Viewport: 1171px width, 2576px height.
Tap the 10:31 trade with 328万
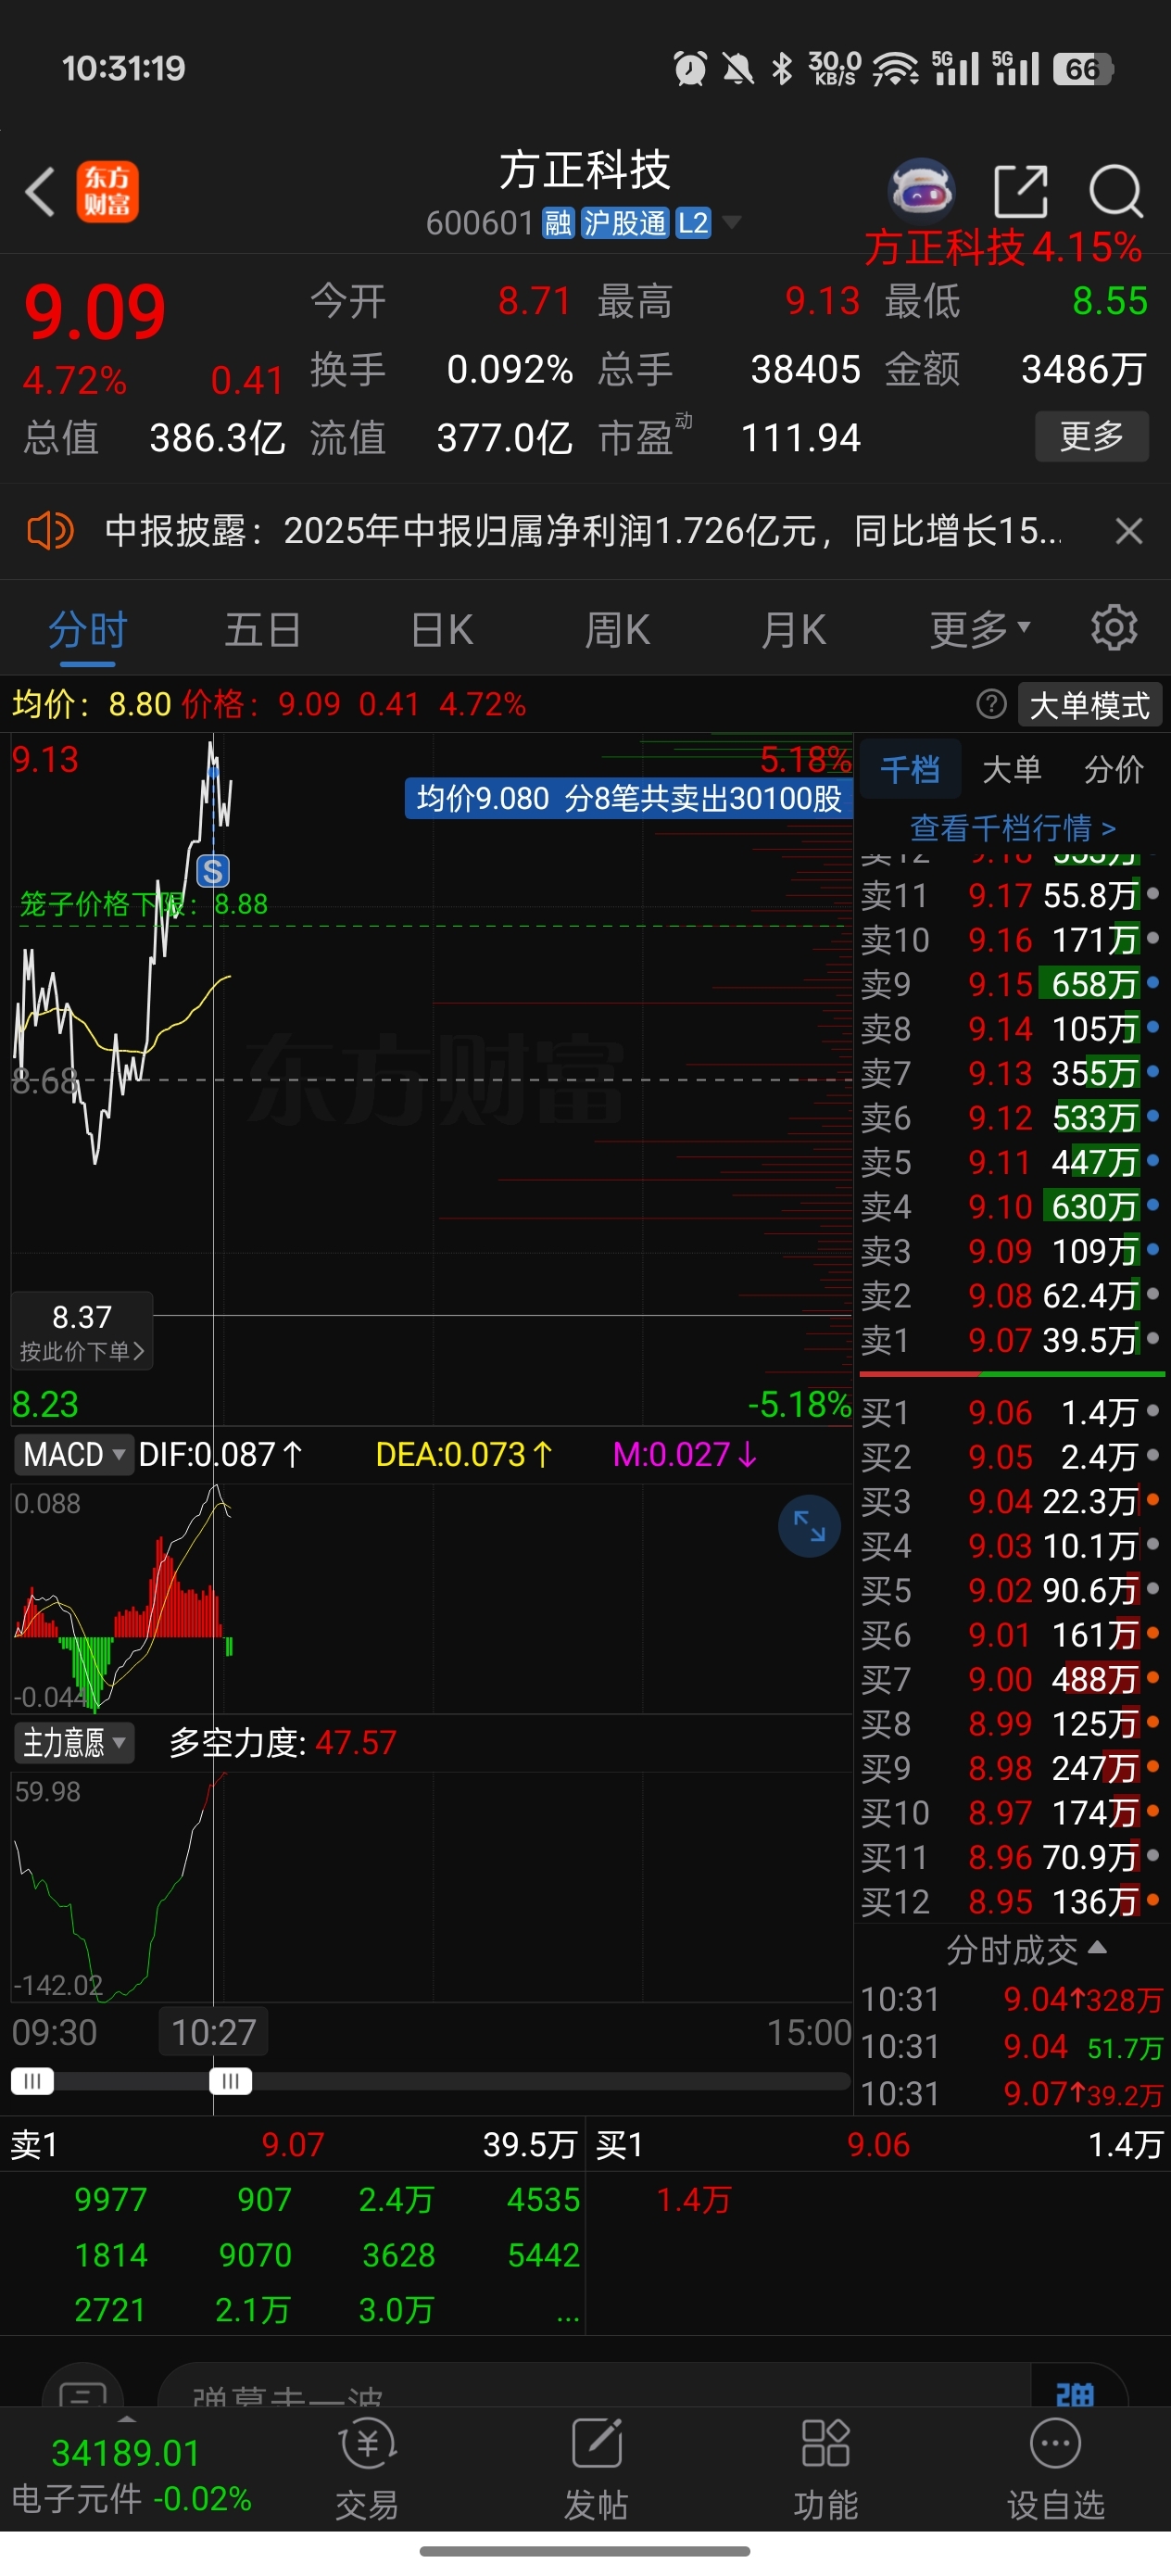tap(1010, 1999)
